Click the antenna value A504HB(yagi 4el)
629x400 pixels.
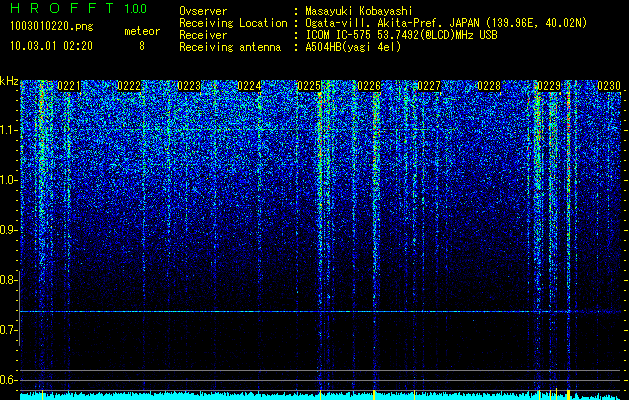353,47
